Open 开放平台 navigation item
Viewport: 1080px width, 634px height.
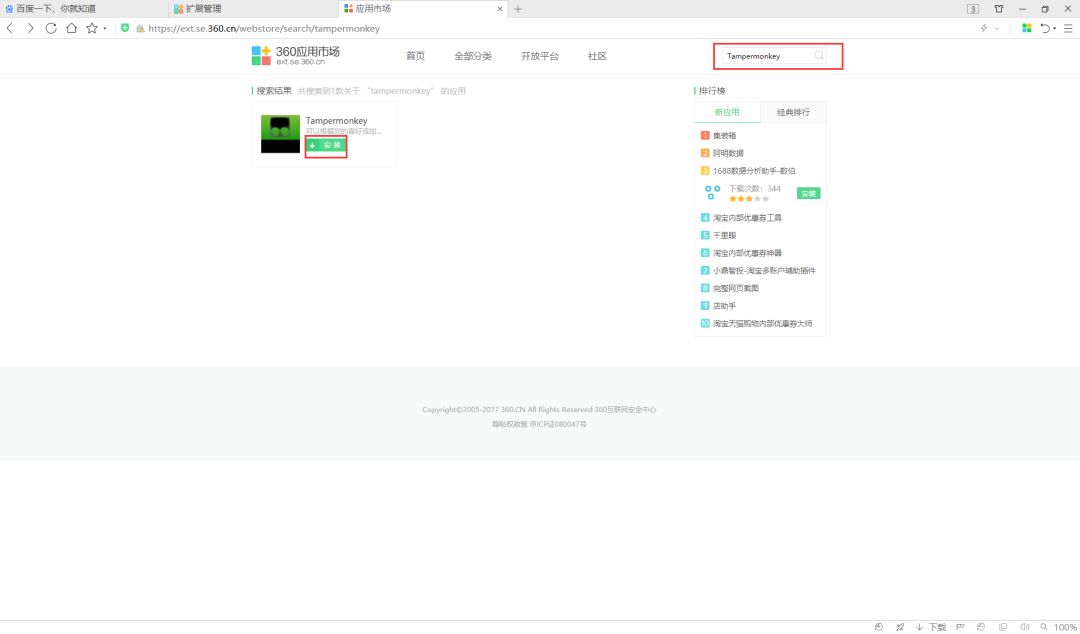539,56
